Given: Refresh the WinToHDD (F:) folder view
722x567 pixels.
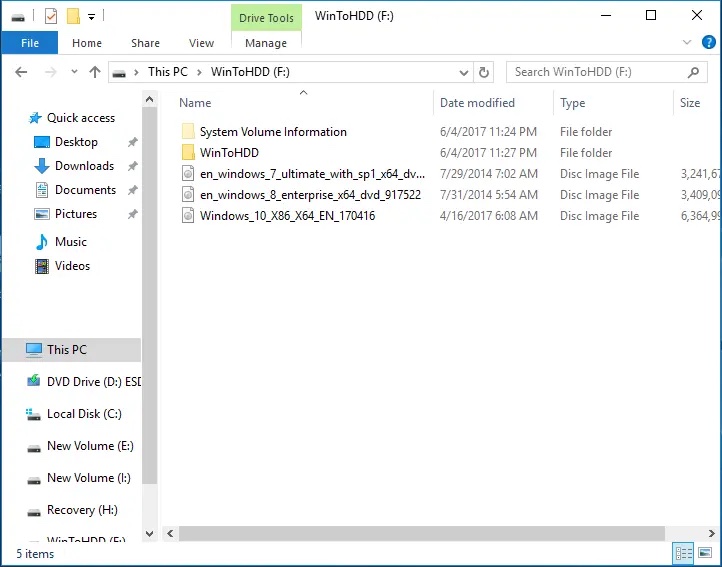Looking at the screenshot, I should pos(483,72).
